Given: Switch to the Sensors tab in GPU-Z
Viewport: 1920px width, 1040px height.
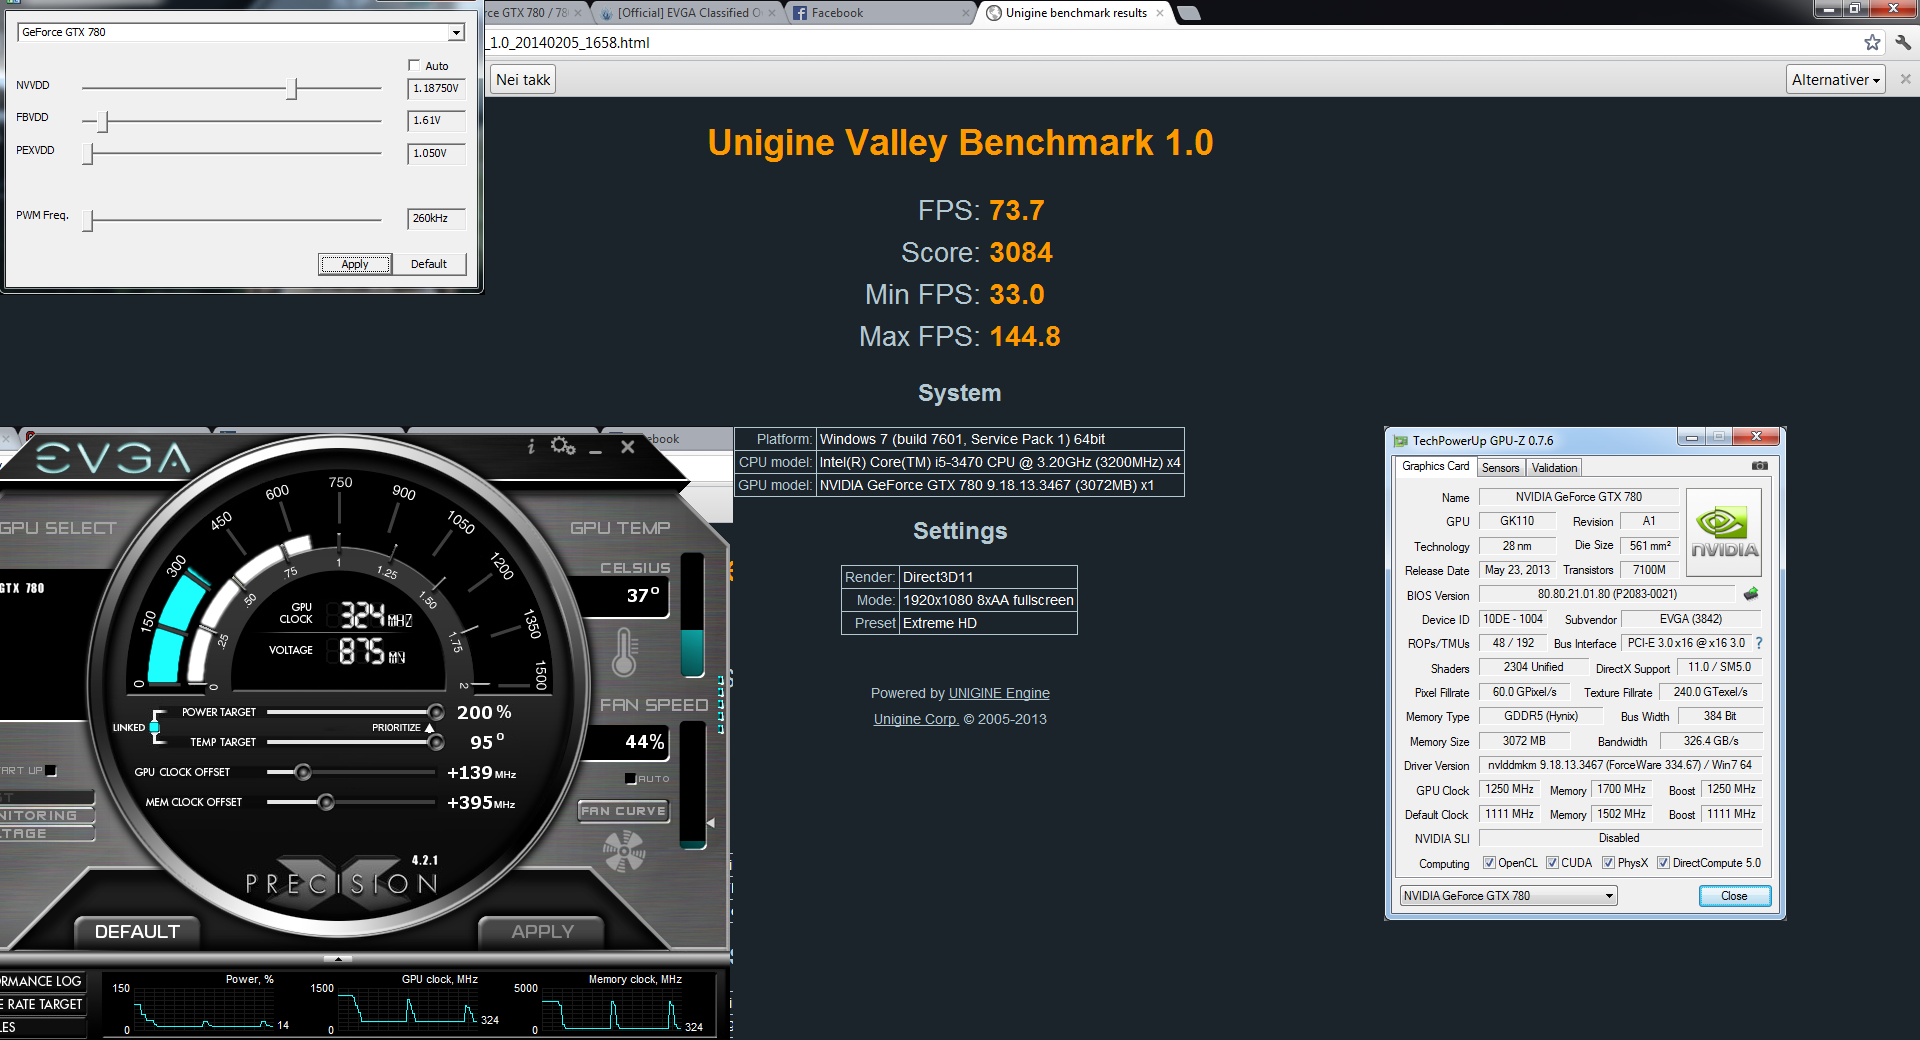Looking at the screenshot, I should [1500, 467].
